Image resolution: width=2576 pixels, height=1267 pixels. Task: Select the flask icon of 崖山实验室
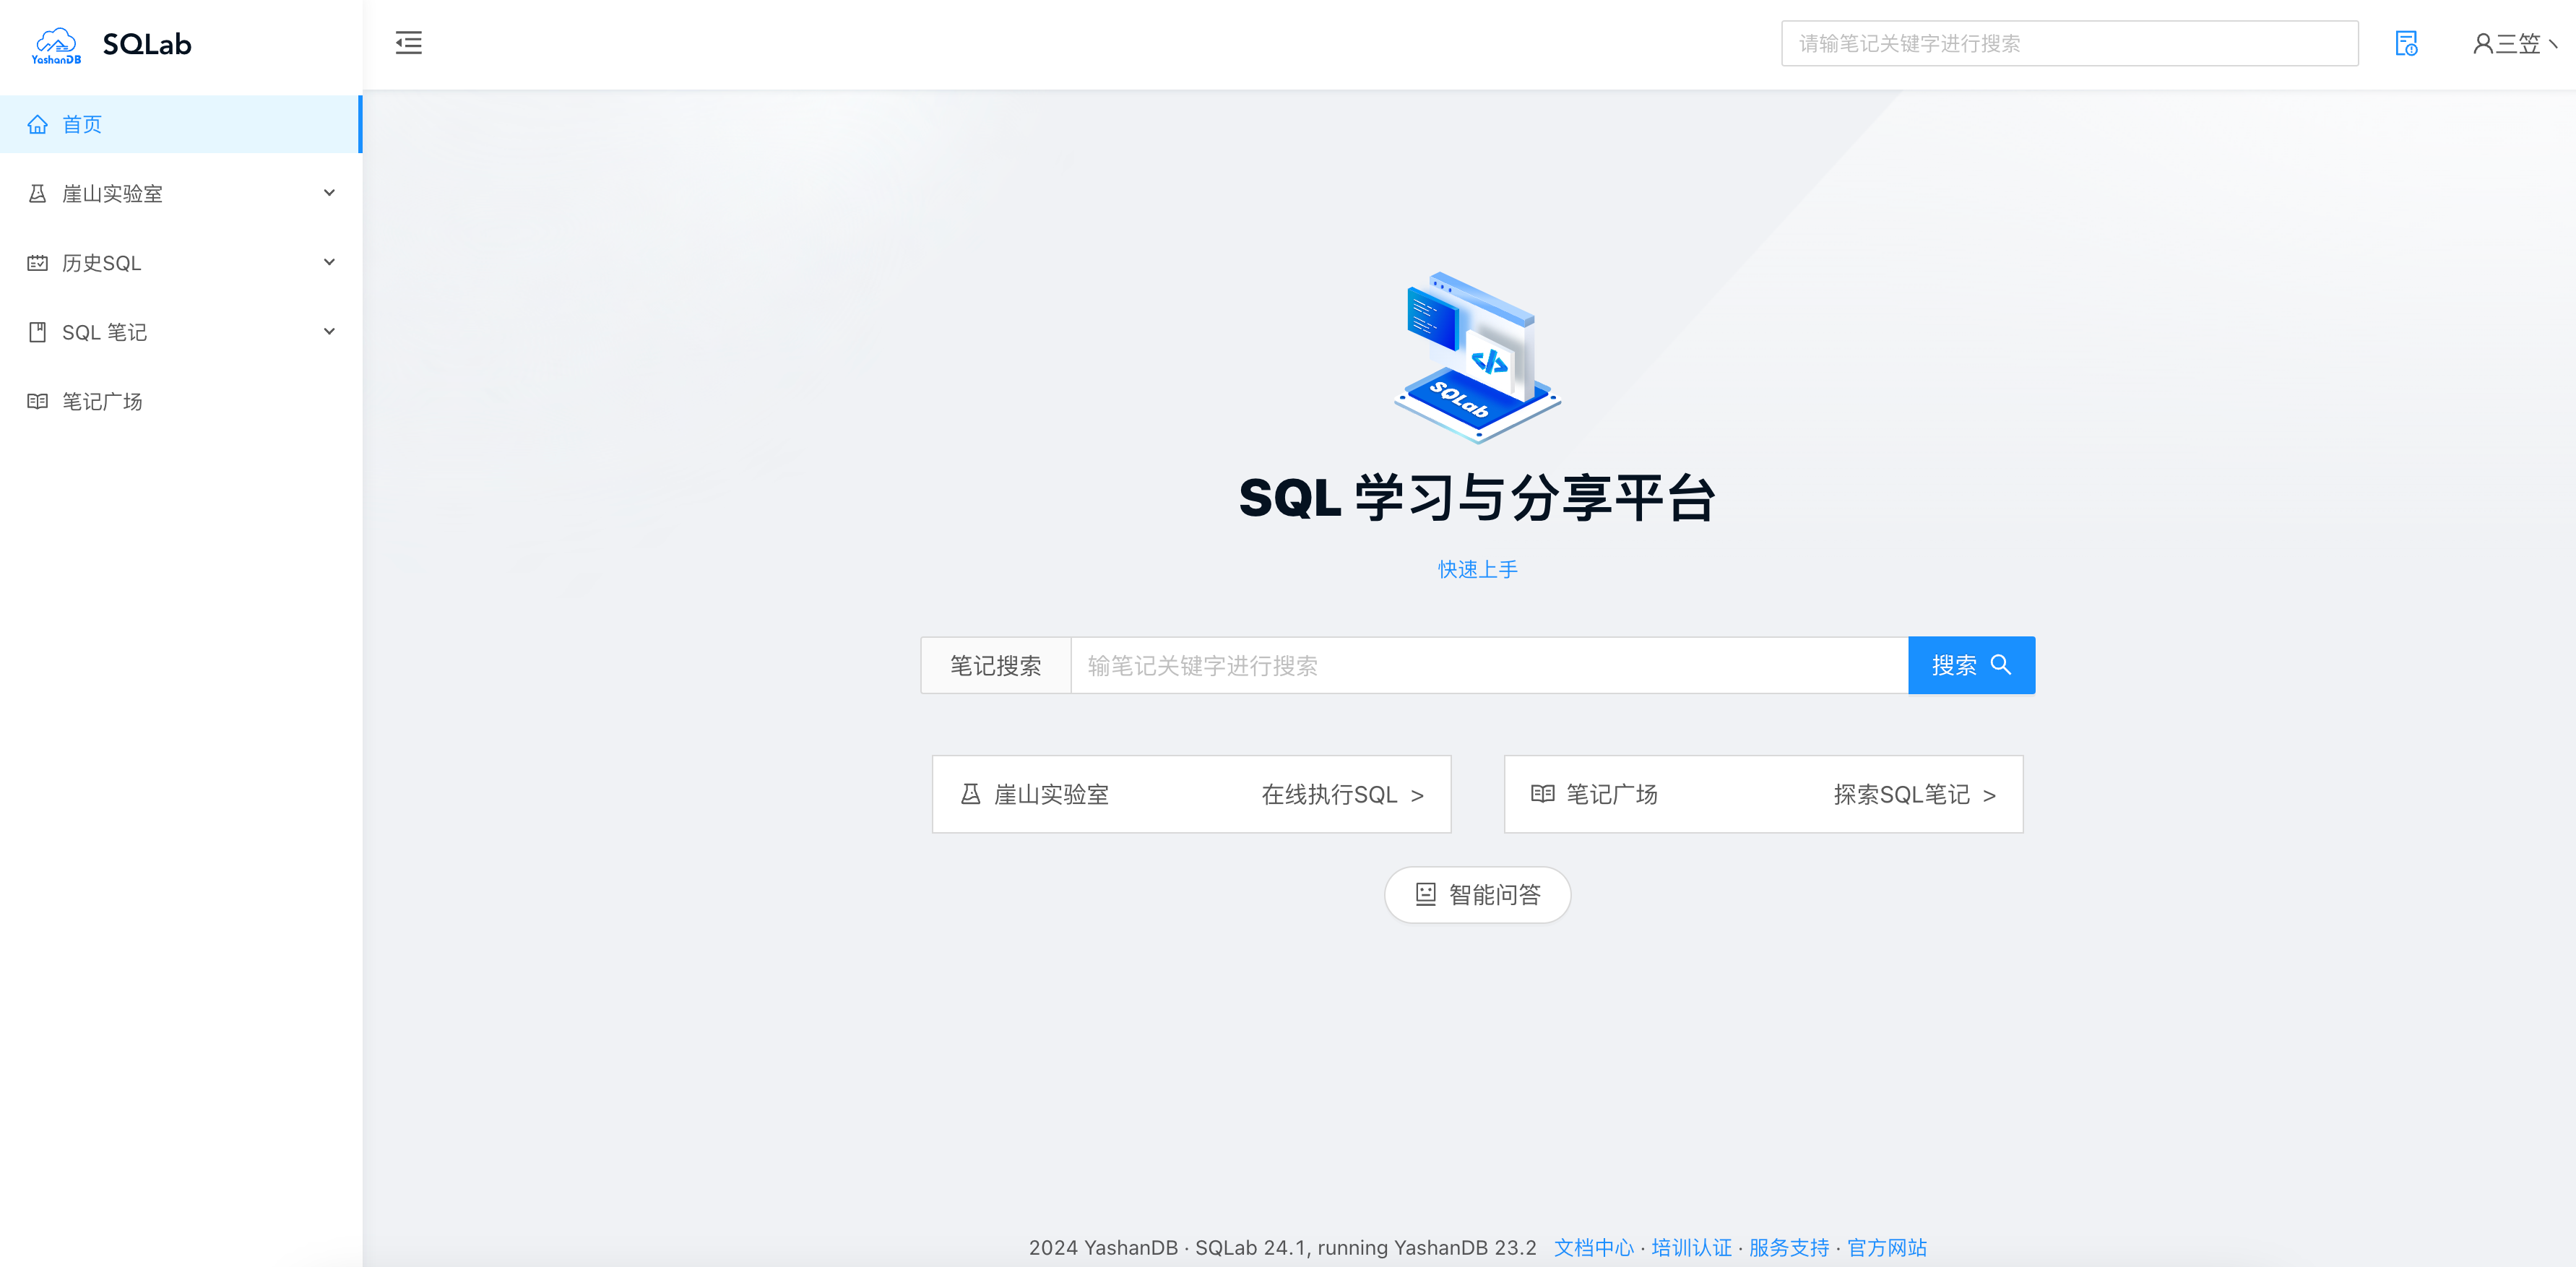coord(37,192)
